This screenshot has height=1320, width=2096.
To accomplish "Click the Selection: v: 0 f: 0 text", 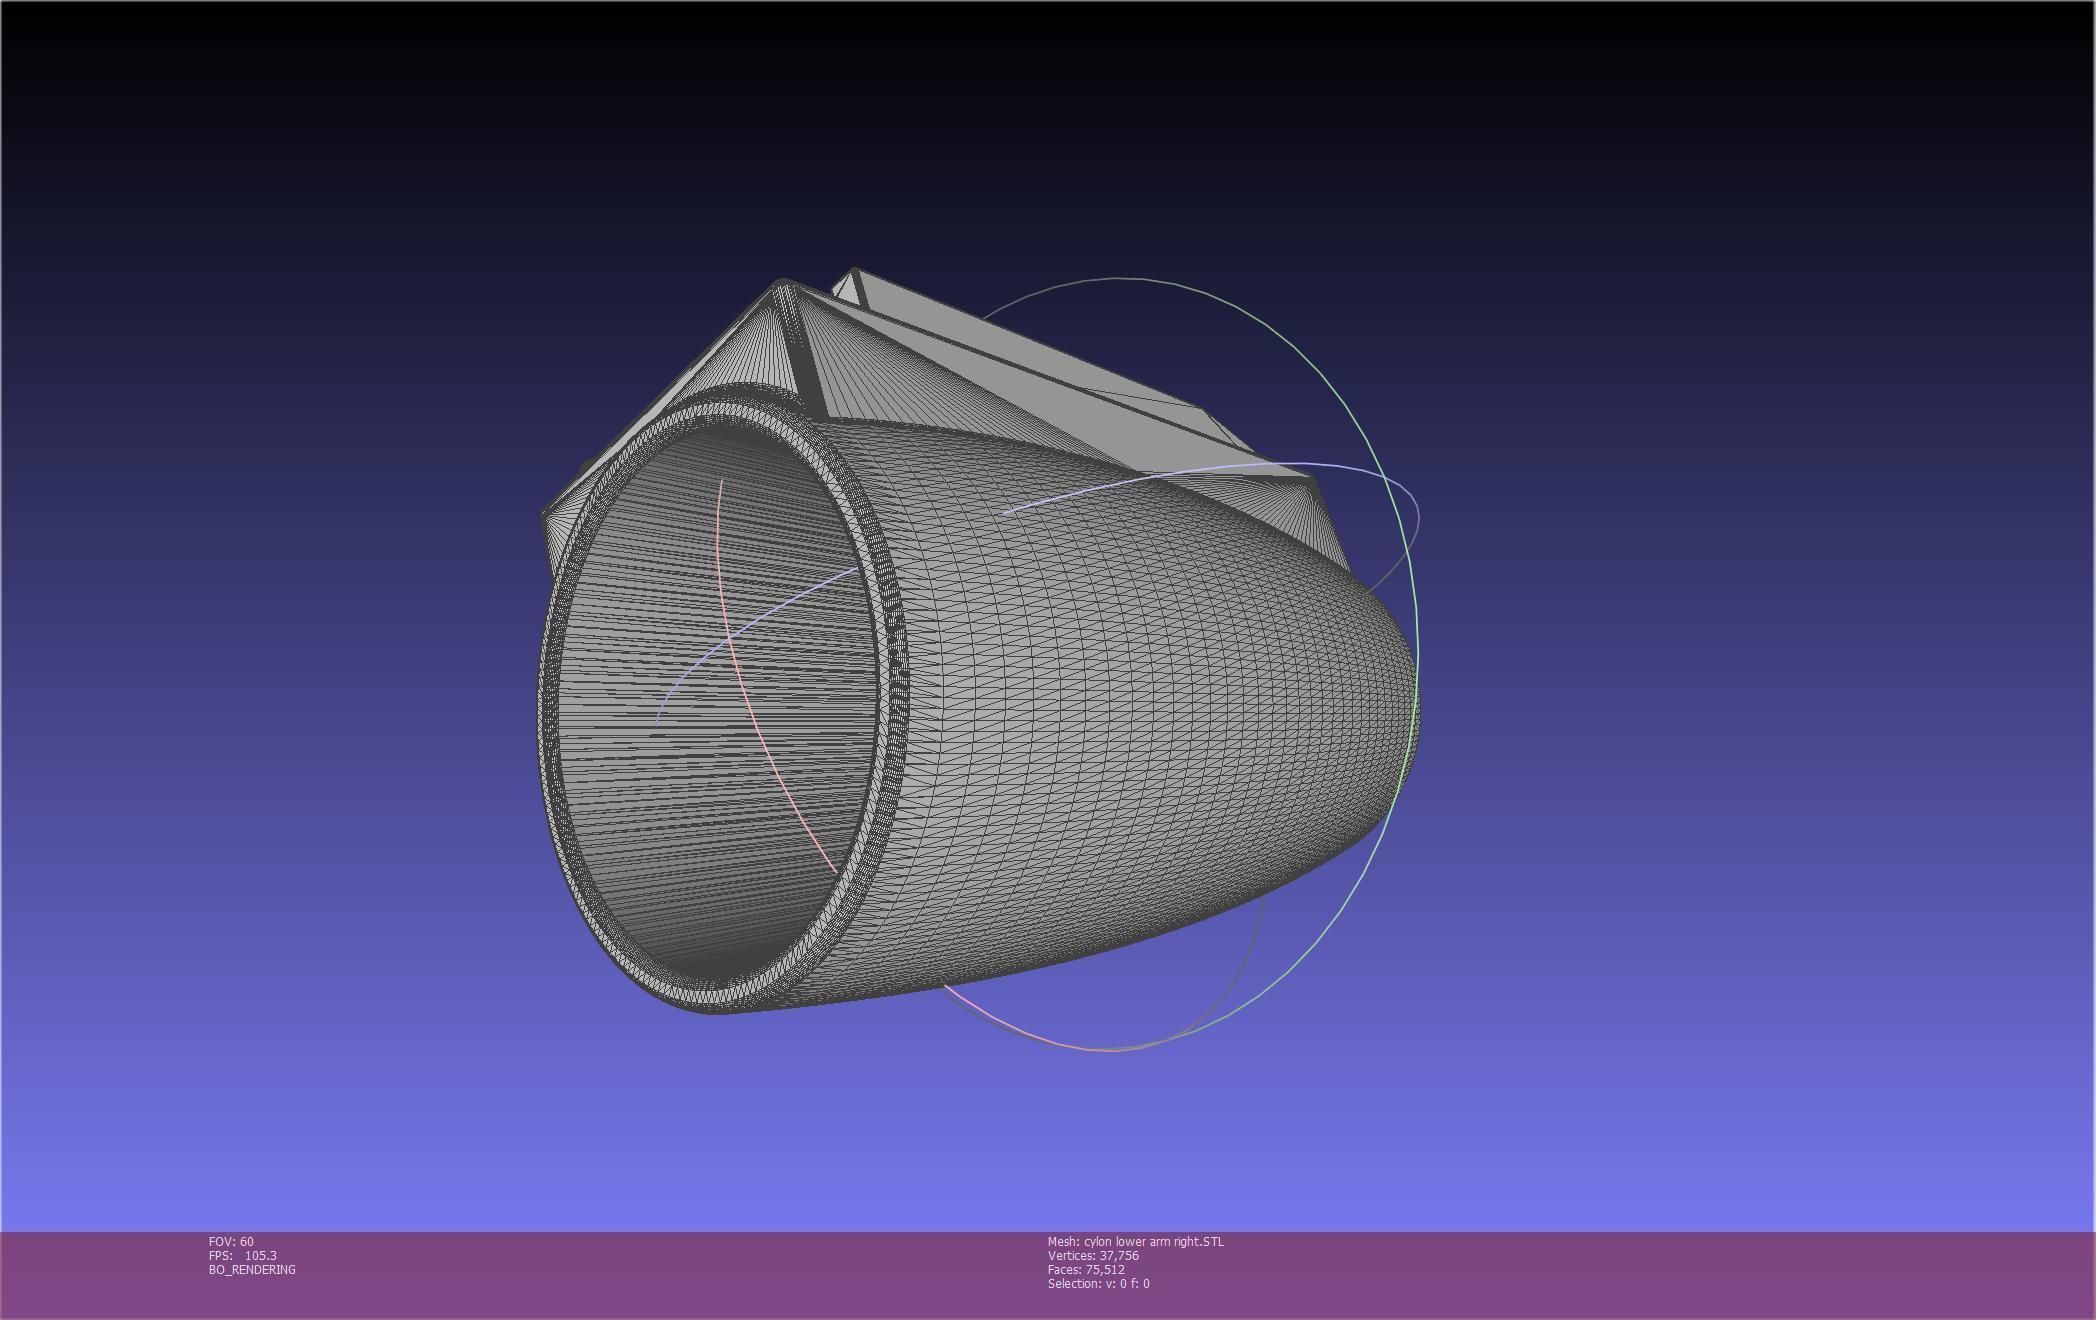I will 1098,1283.
